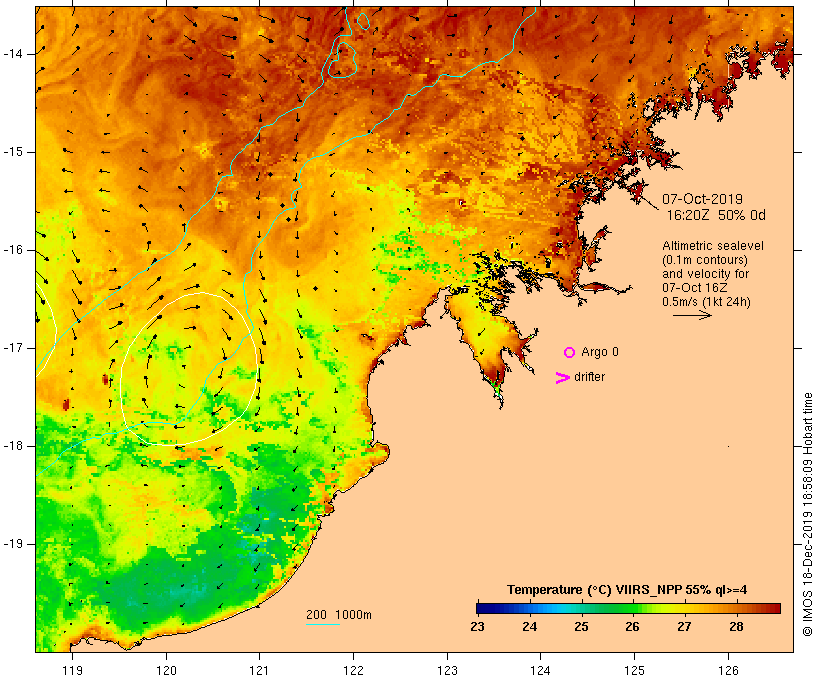The width and height of the screenshot is (820, 680).
Task: Click the '07-Oct-2019' date label
Action: point(702,199)
